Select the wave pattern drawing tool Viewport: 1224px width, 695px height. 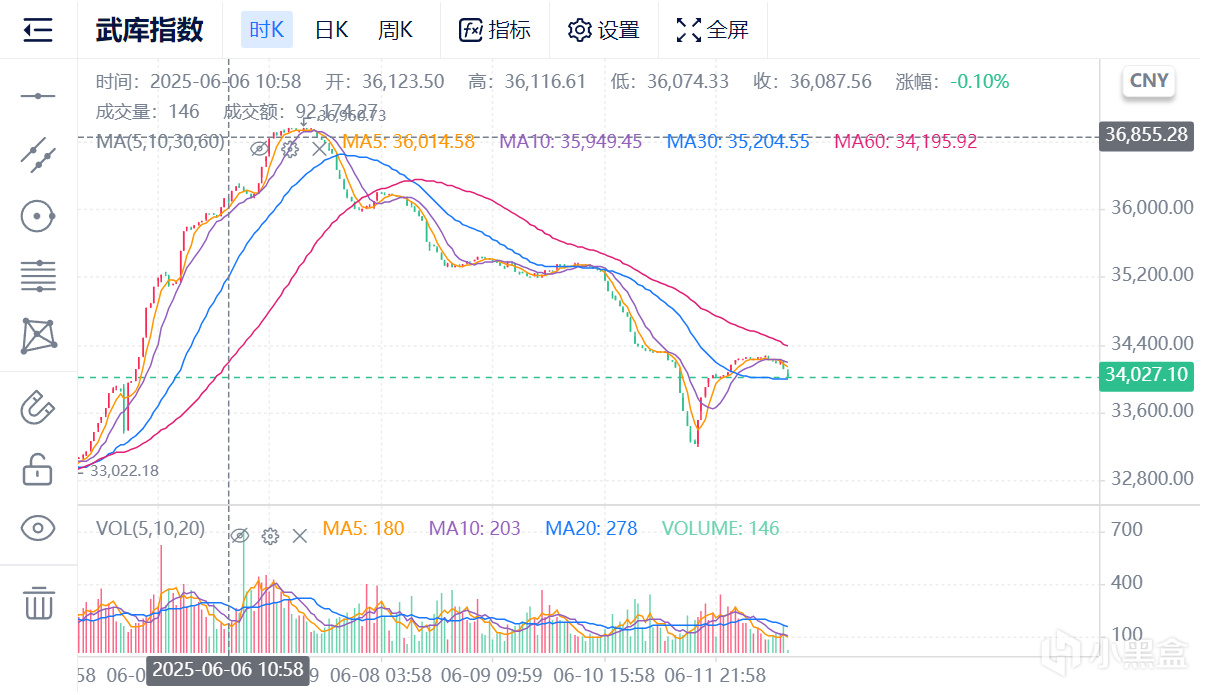click(38, 336)
